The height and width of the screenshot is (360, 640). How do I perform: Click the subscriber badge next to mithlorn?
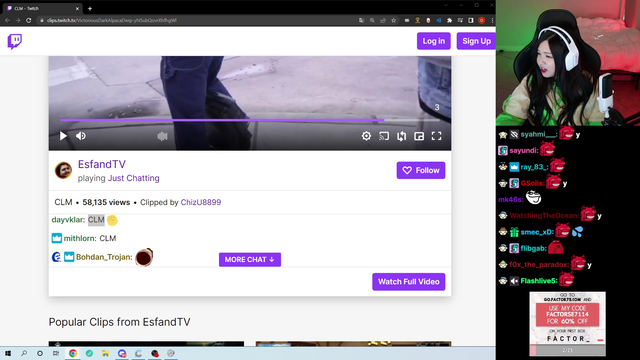click(57, 238)
